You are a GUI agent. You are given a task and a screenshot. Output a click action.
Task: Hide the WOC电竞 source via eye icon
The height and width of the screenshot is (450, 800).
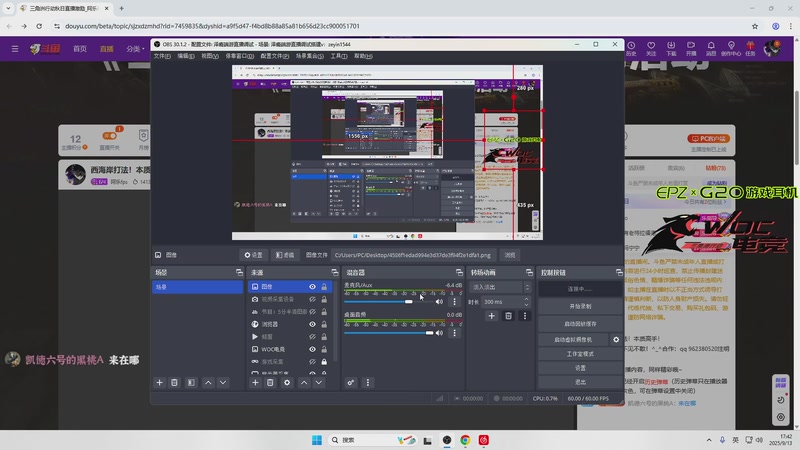(x=312, y=349)
